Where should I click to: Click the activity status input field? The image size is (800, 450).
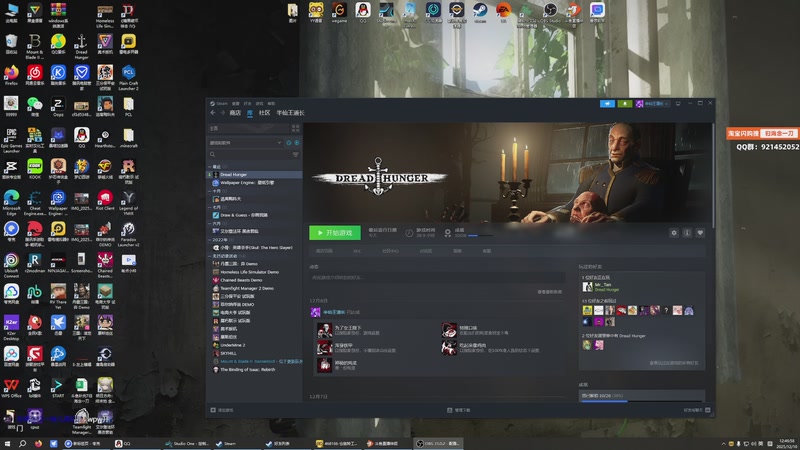click(x=437, y=278)
